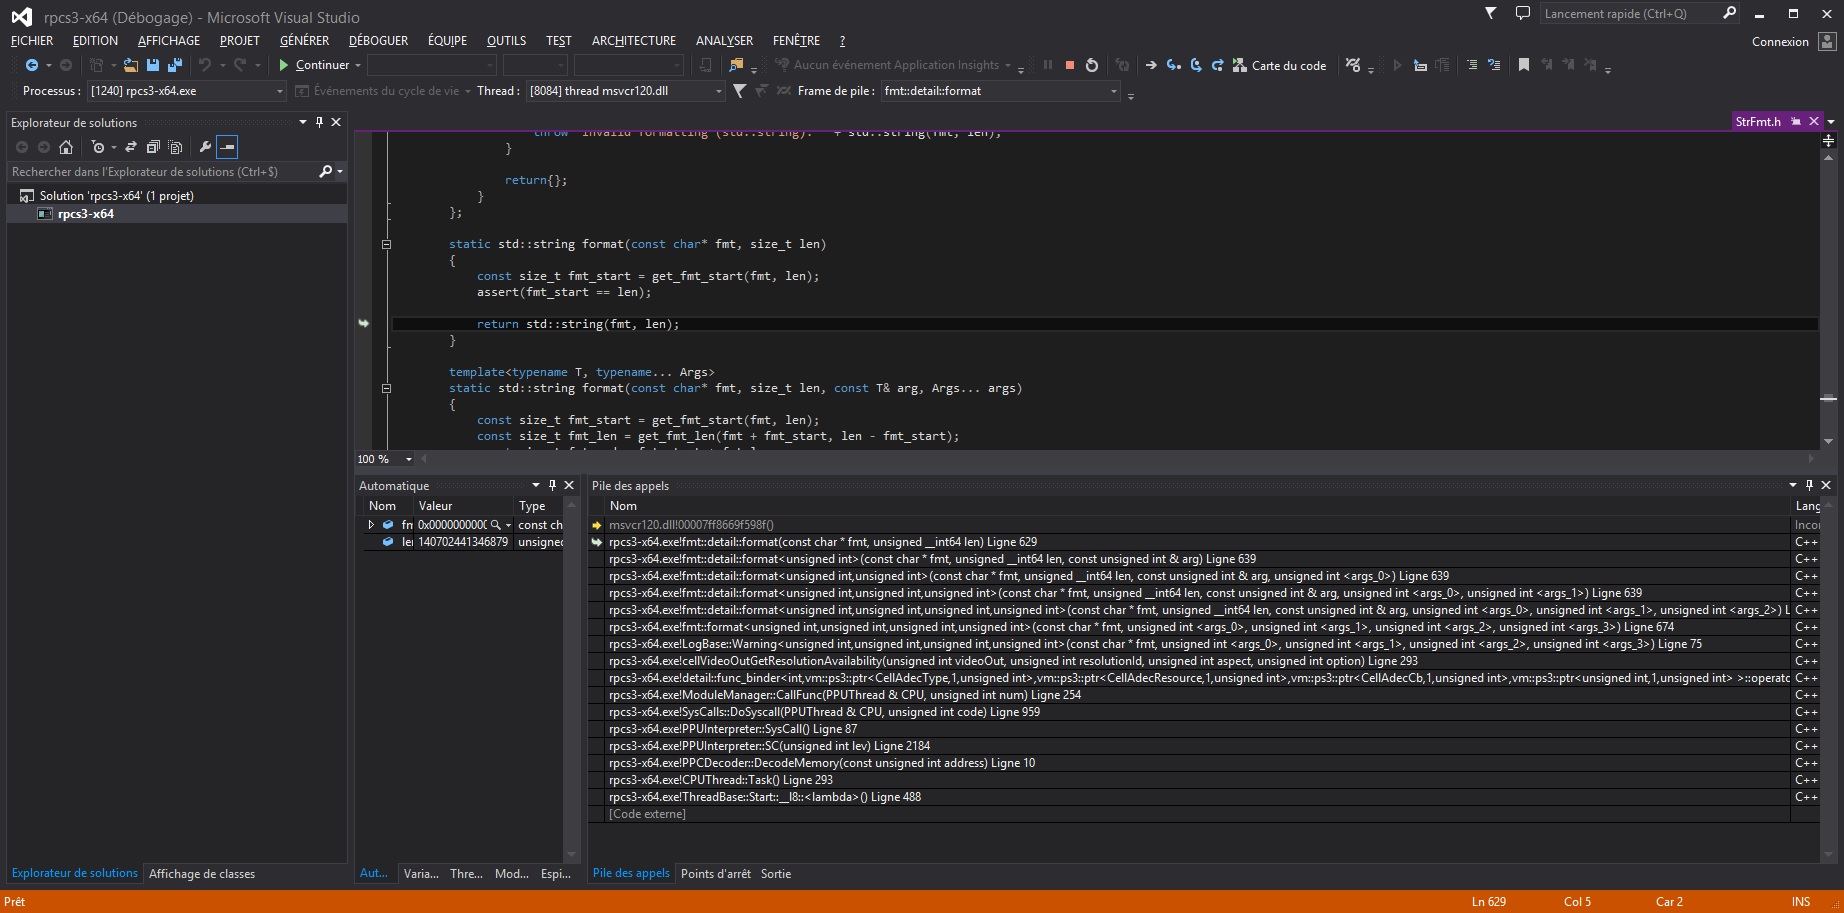The width and height of the screenshot is (1844, 913).
Task: Click the pending changes filter clock icon
Action: click(x=98, y=147)
